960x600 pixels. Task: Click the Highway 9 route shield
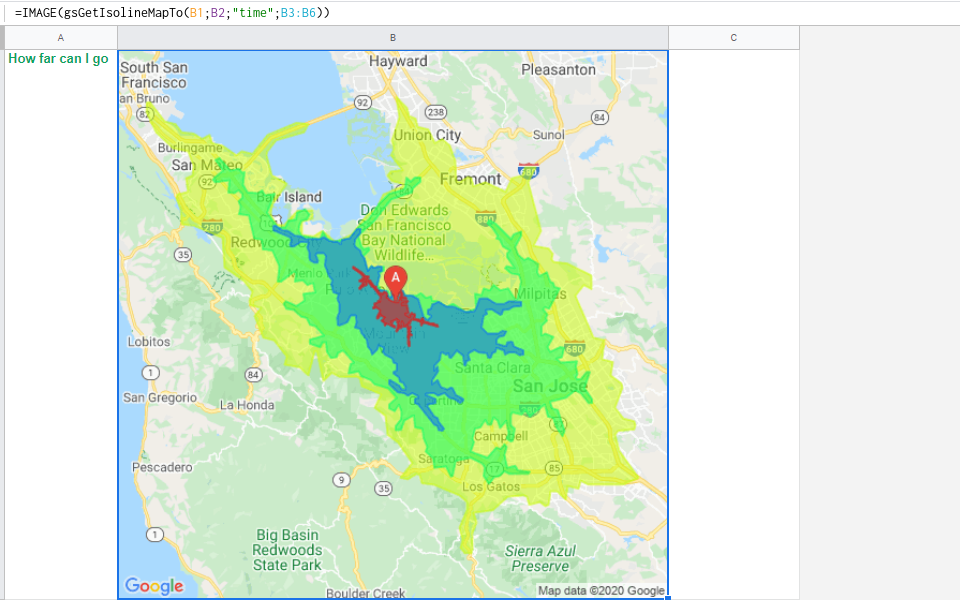[343, 479]
